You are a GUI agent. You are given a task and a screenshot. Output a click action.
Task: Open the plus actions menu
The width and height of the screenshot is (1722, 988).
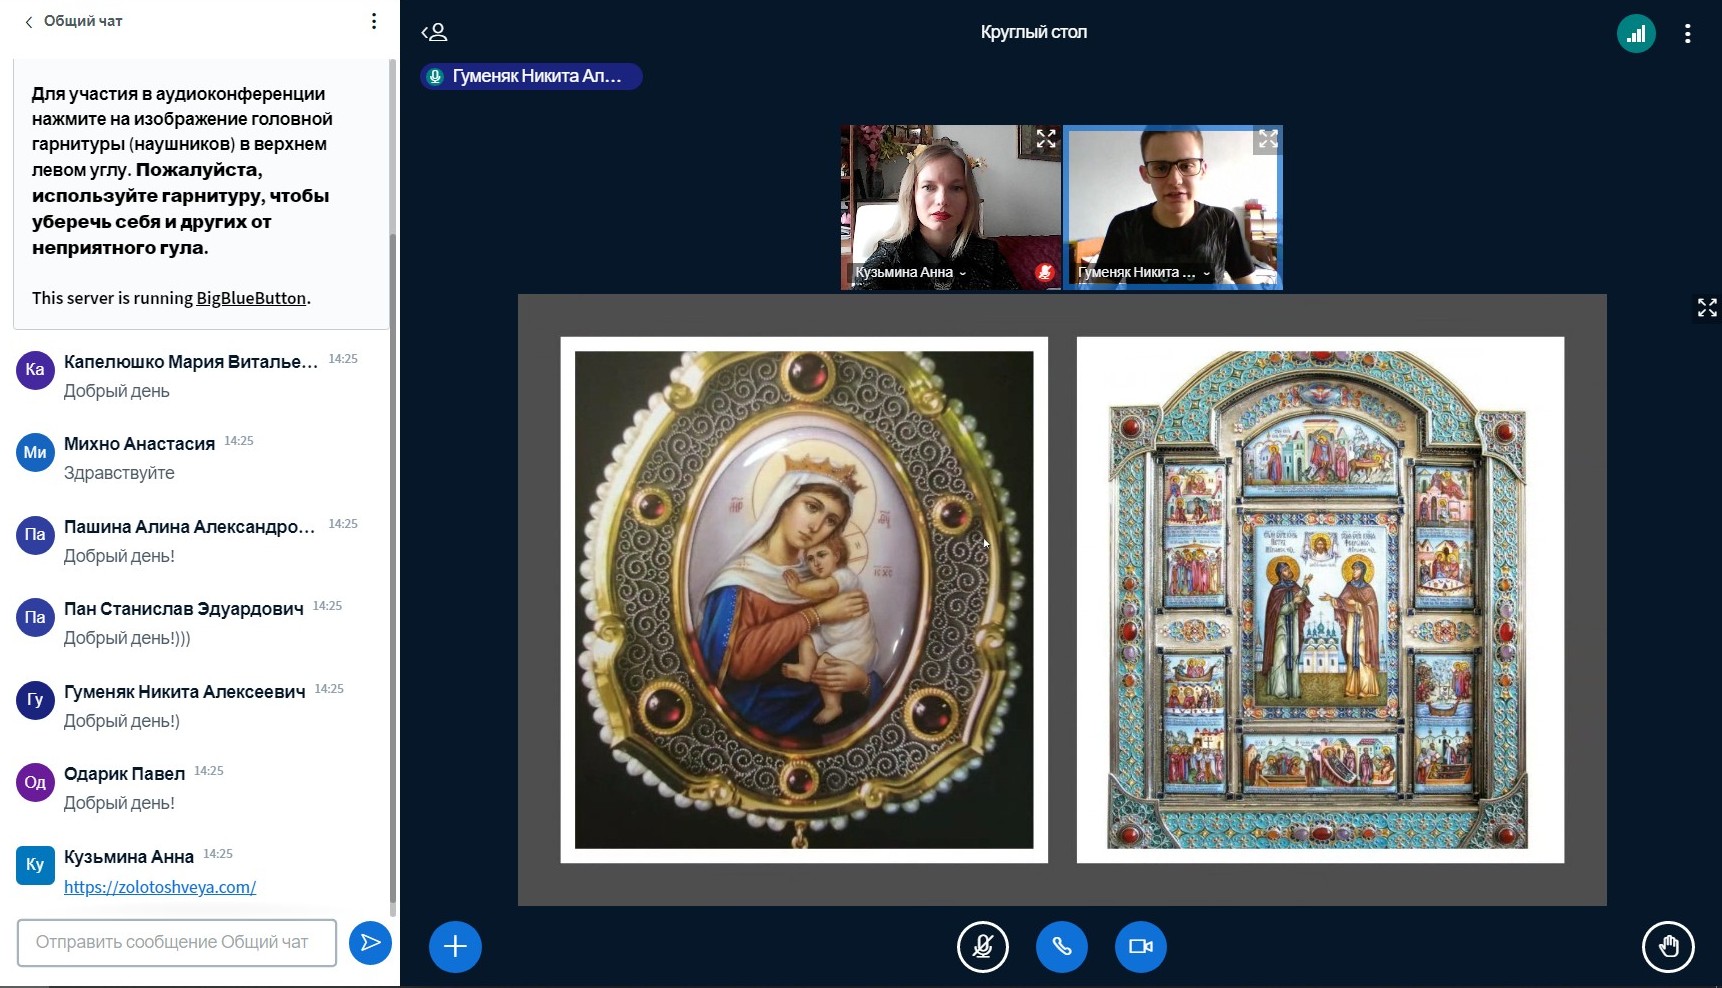455,946
